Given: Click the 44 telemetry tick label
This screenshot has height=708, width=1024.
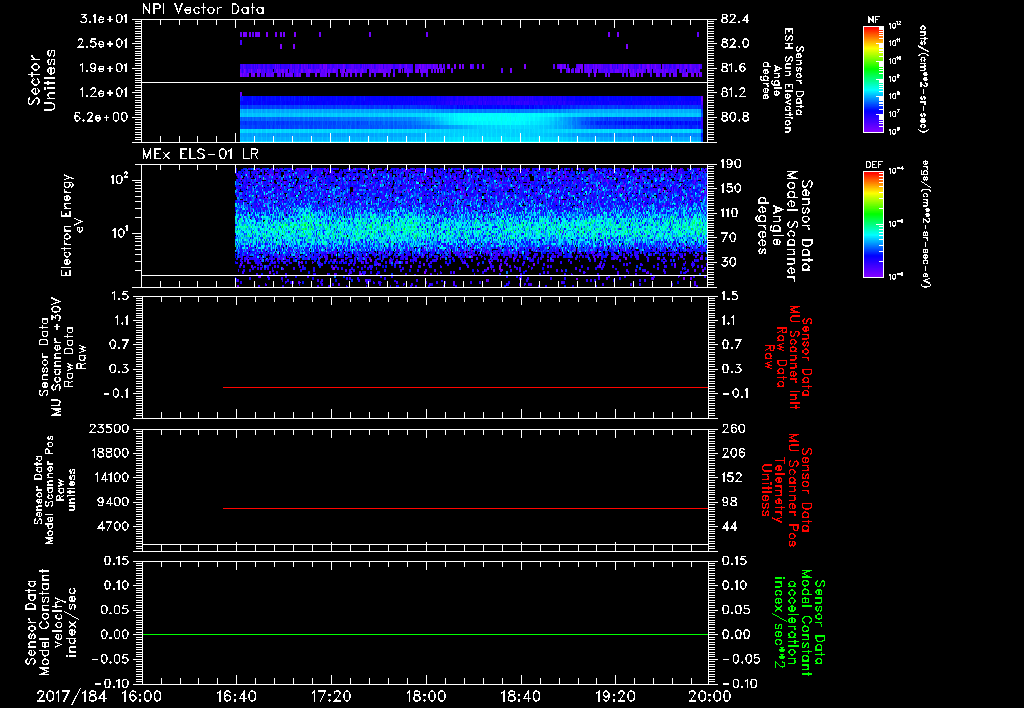Looking at the screenshot, I should (x=729, y=526).
